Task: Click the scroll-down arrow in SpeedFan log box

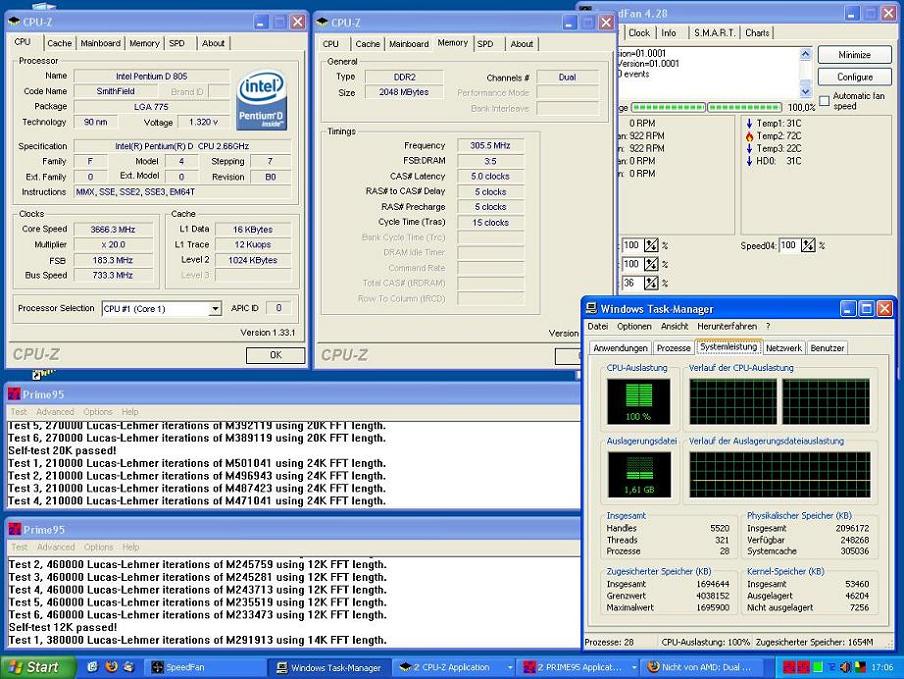Action: point(805,91)
